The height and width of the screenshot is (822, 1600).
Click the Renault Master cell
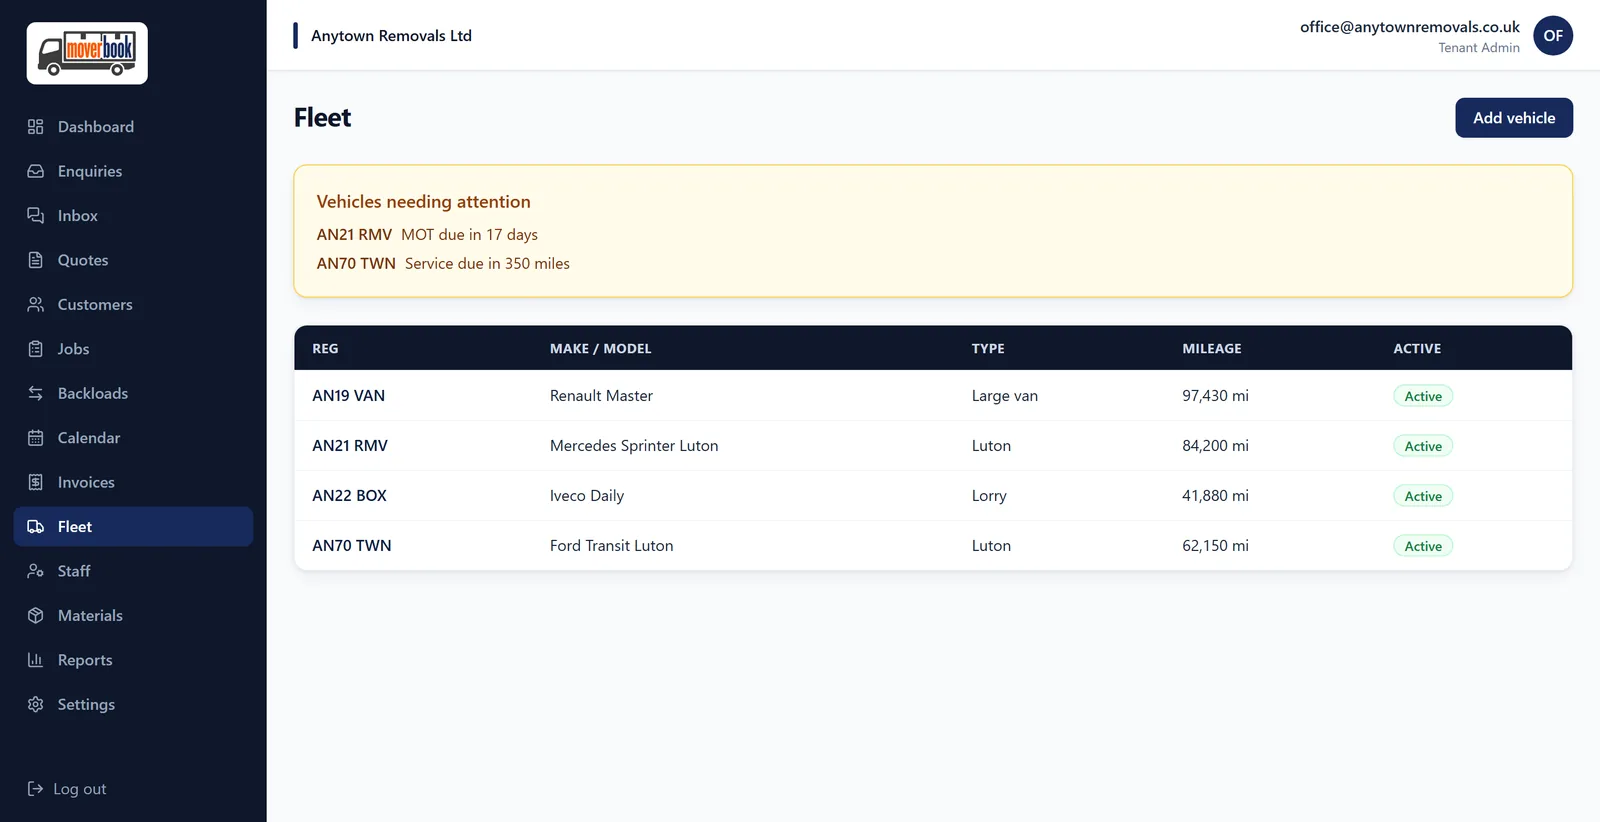point(601,396)
